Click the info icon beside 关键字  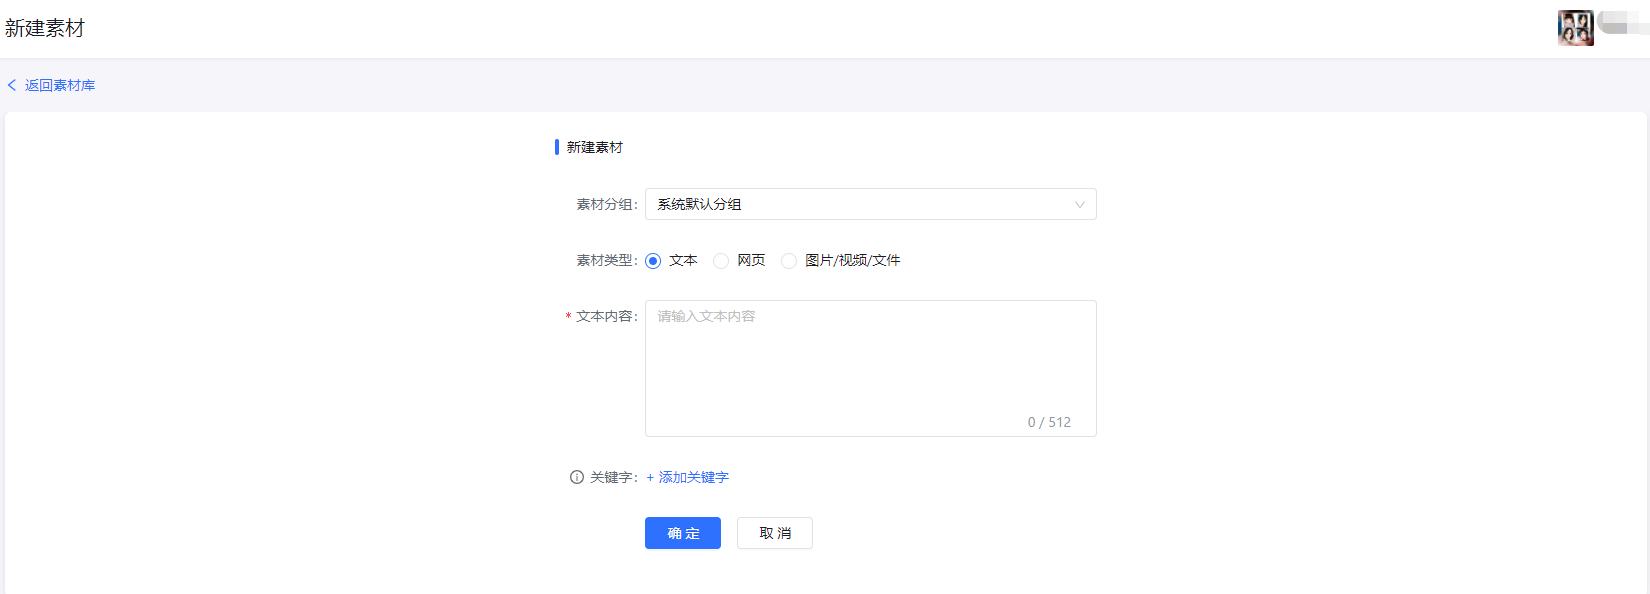point(577,477)
